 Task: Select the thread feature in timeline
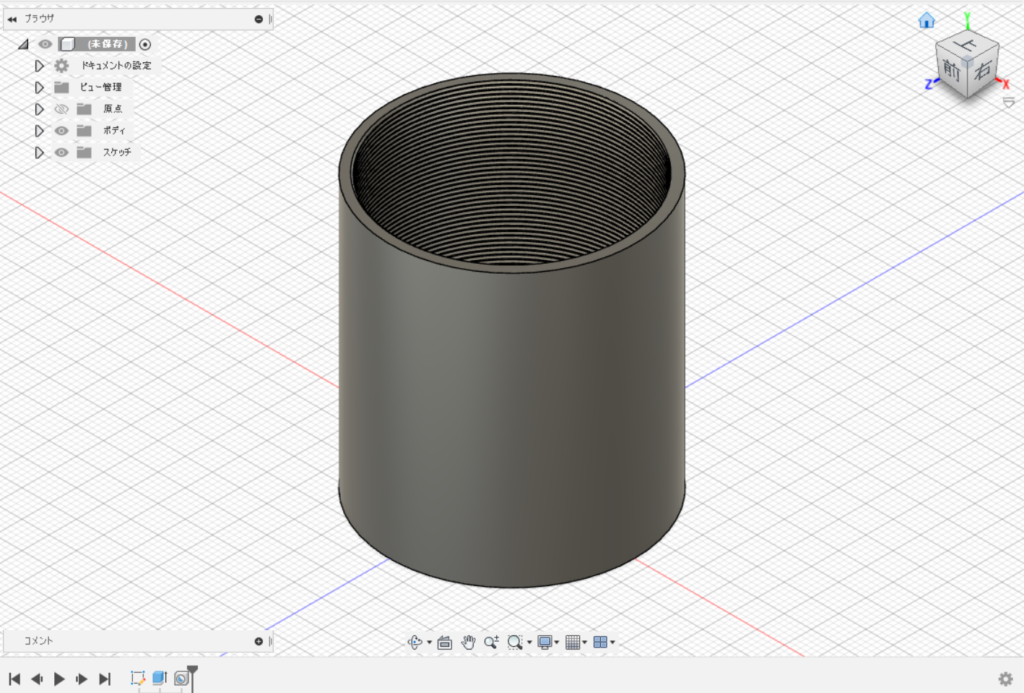coord(182,678)
